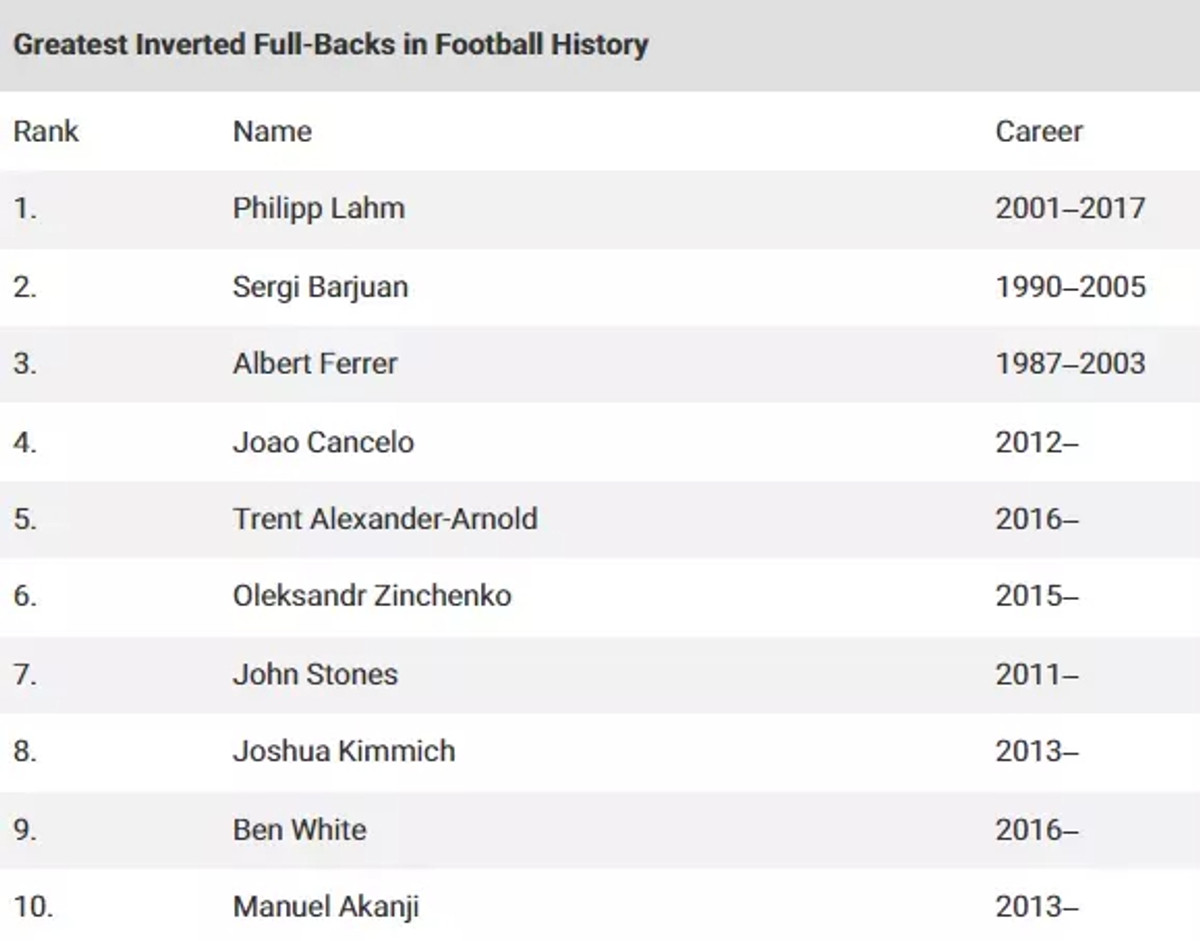Select Trent Alexander-Arnold in the table
Screen dimensions: 1200x941
coord(385,518)
